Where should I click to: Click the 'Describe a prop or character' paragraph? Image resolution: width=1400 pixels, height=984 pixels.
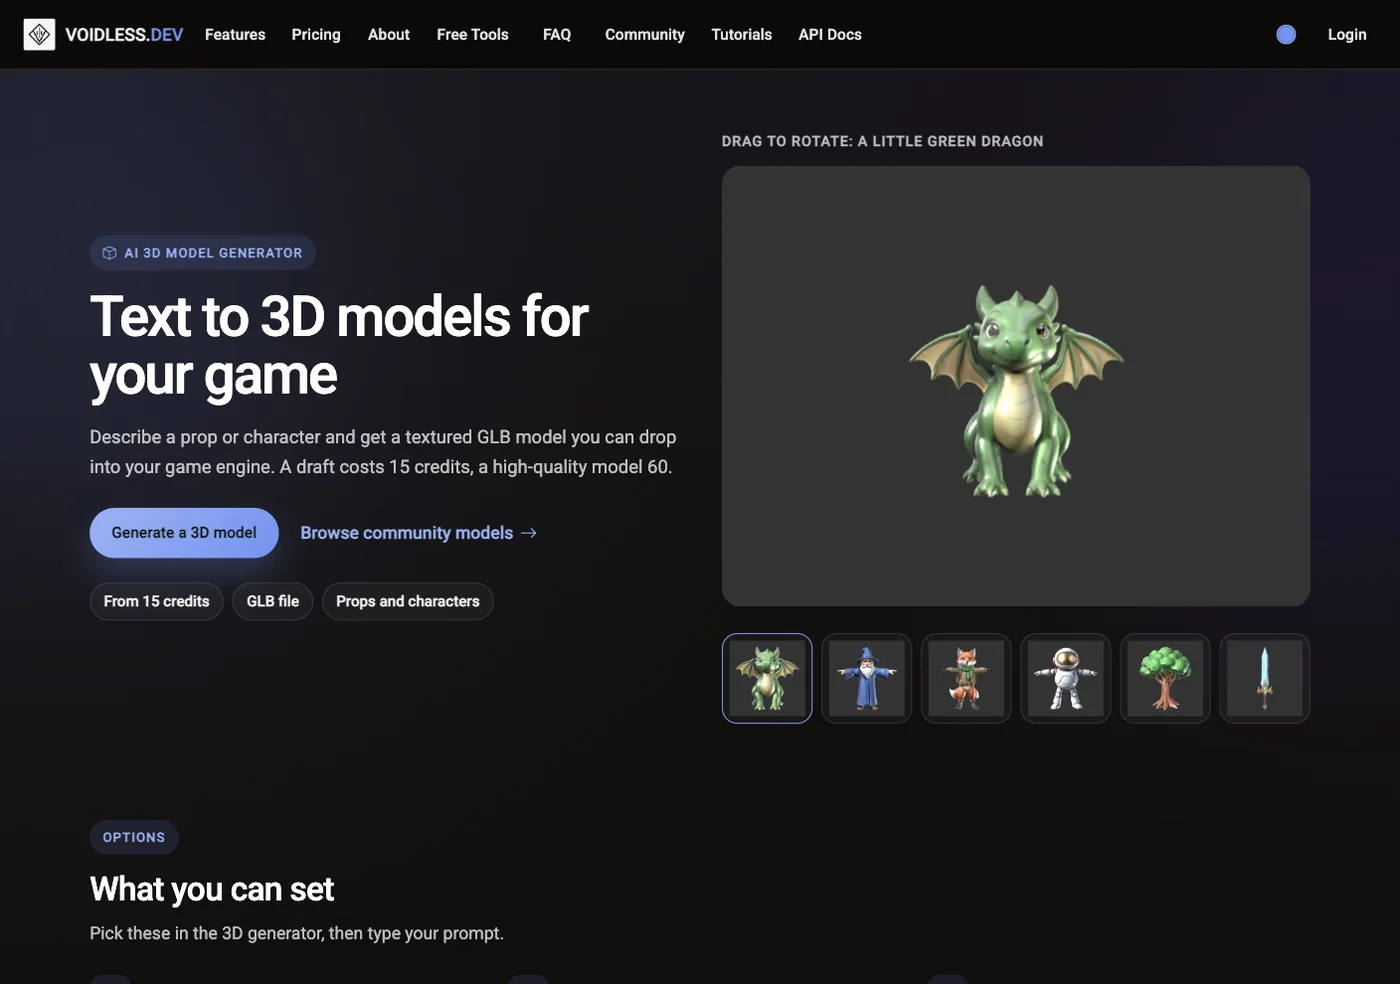pos(383,452)
